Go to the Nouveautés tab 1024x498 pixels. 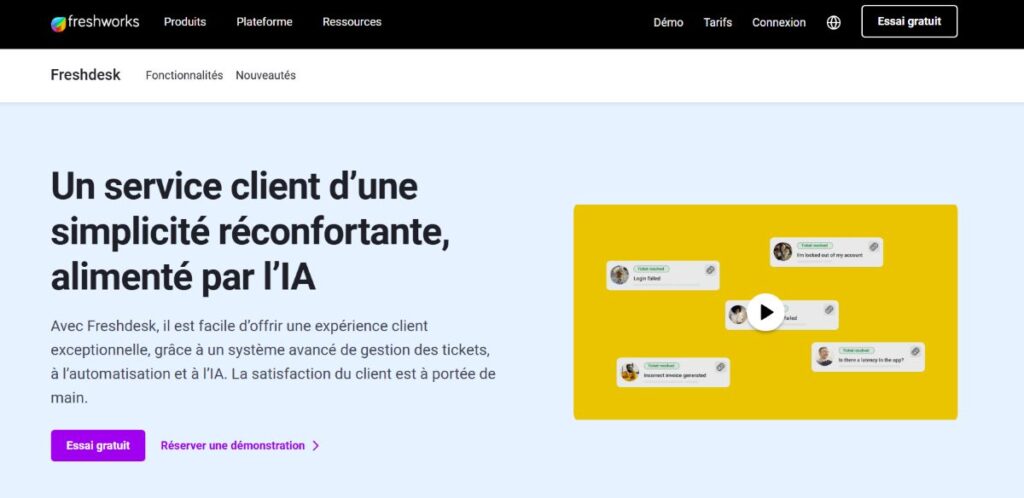click(266, 75)
